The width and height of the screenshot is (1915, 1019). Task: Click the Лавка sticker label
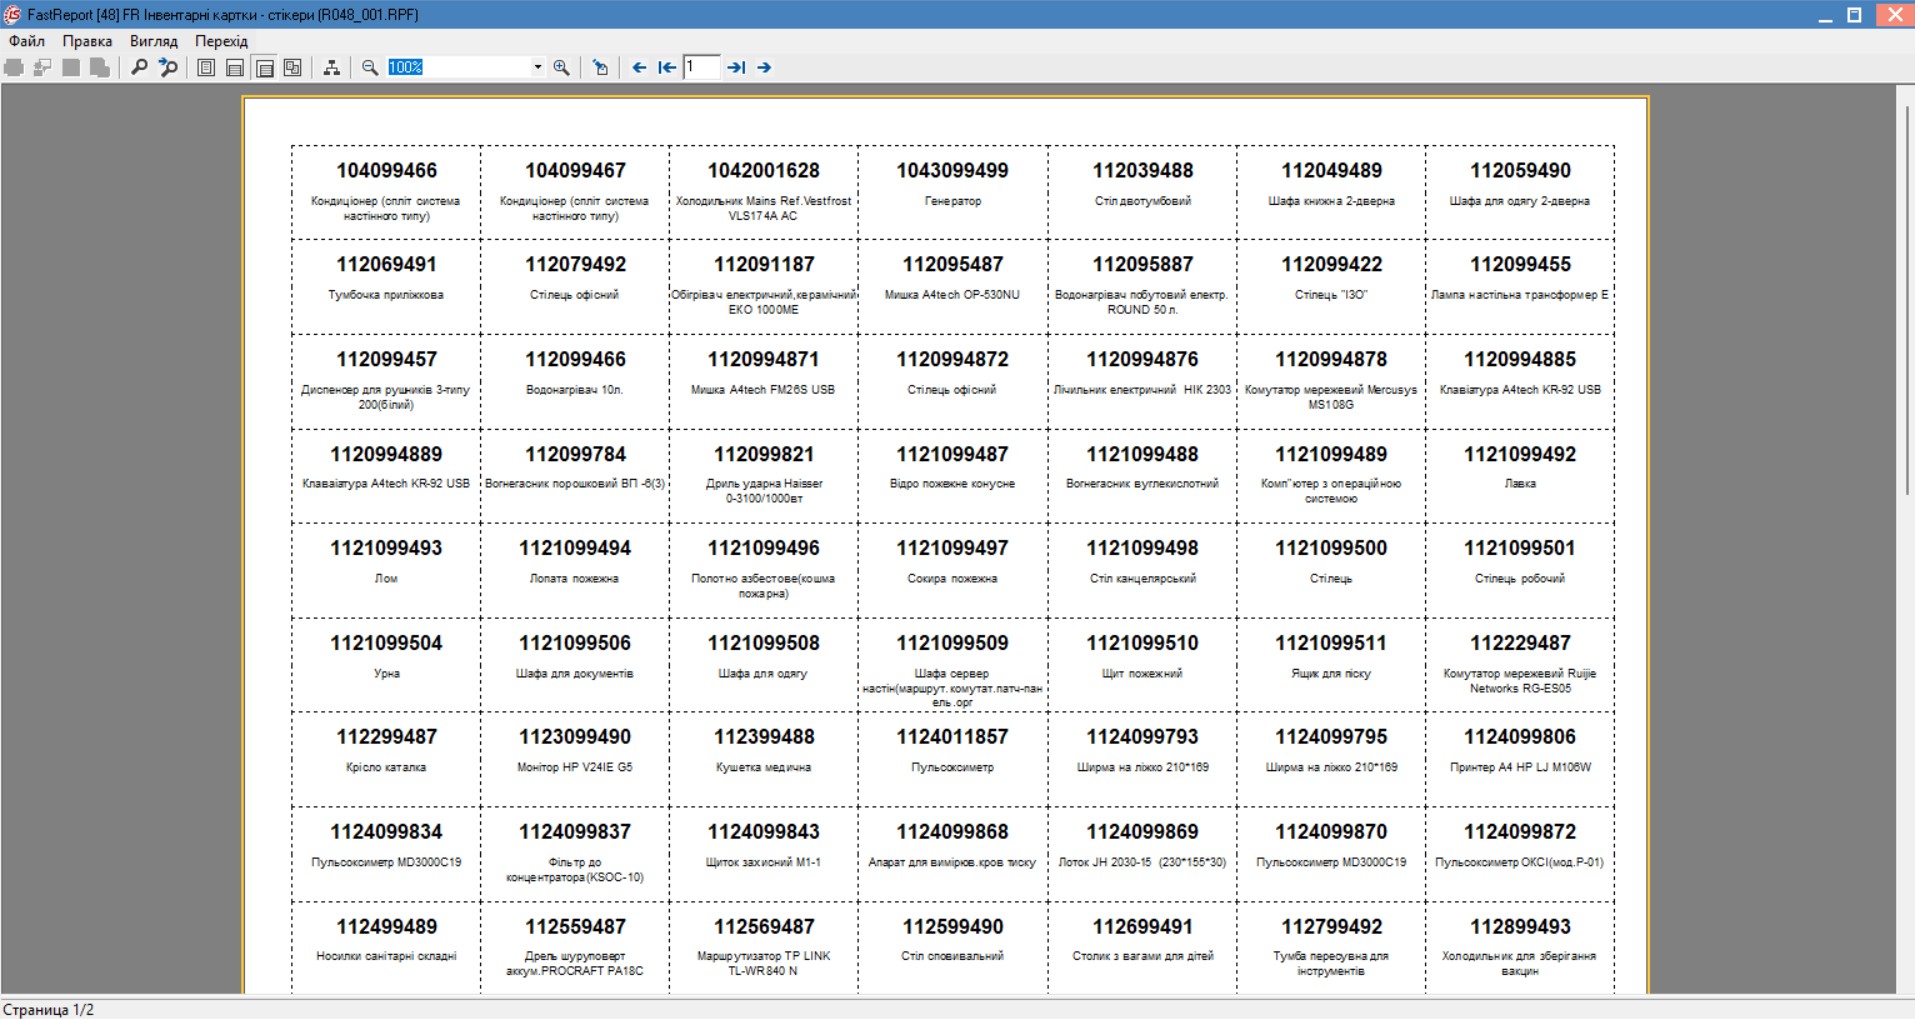(x=1520, y=484)
